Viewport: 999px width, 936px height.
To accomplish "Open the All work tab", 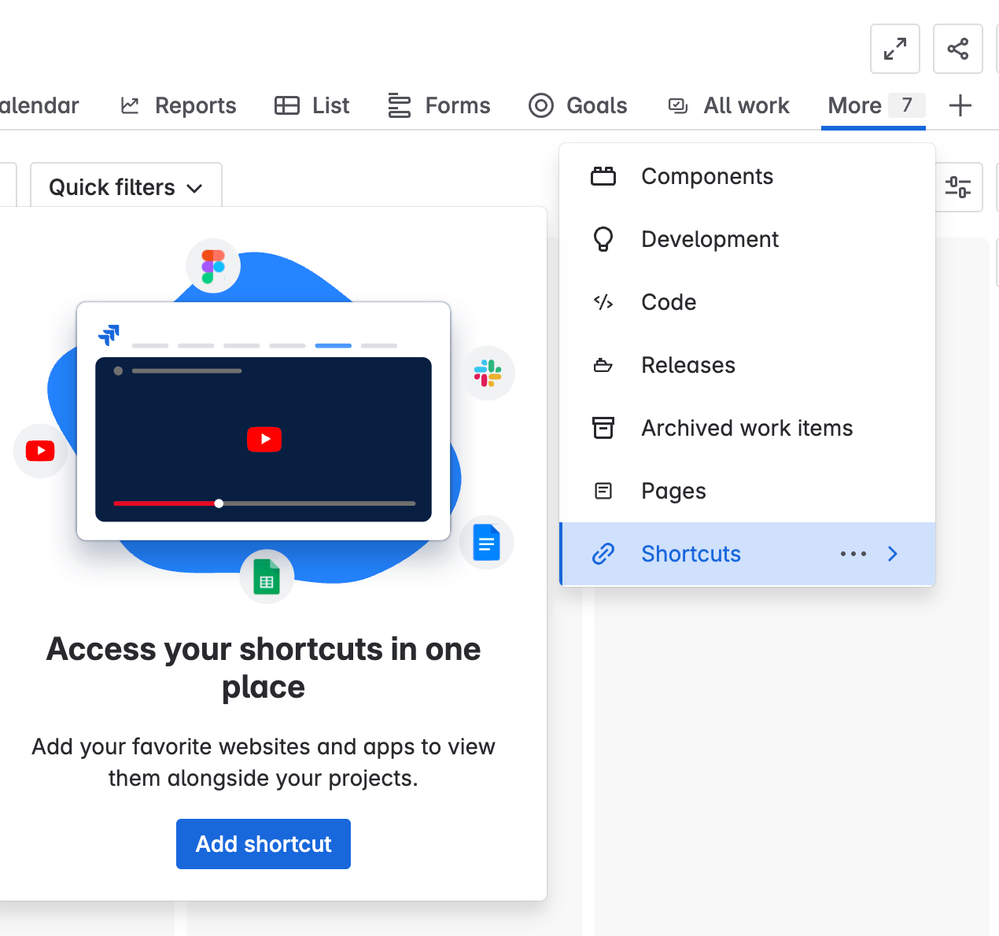I will 728,106.
